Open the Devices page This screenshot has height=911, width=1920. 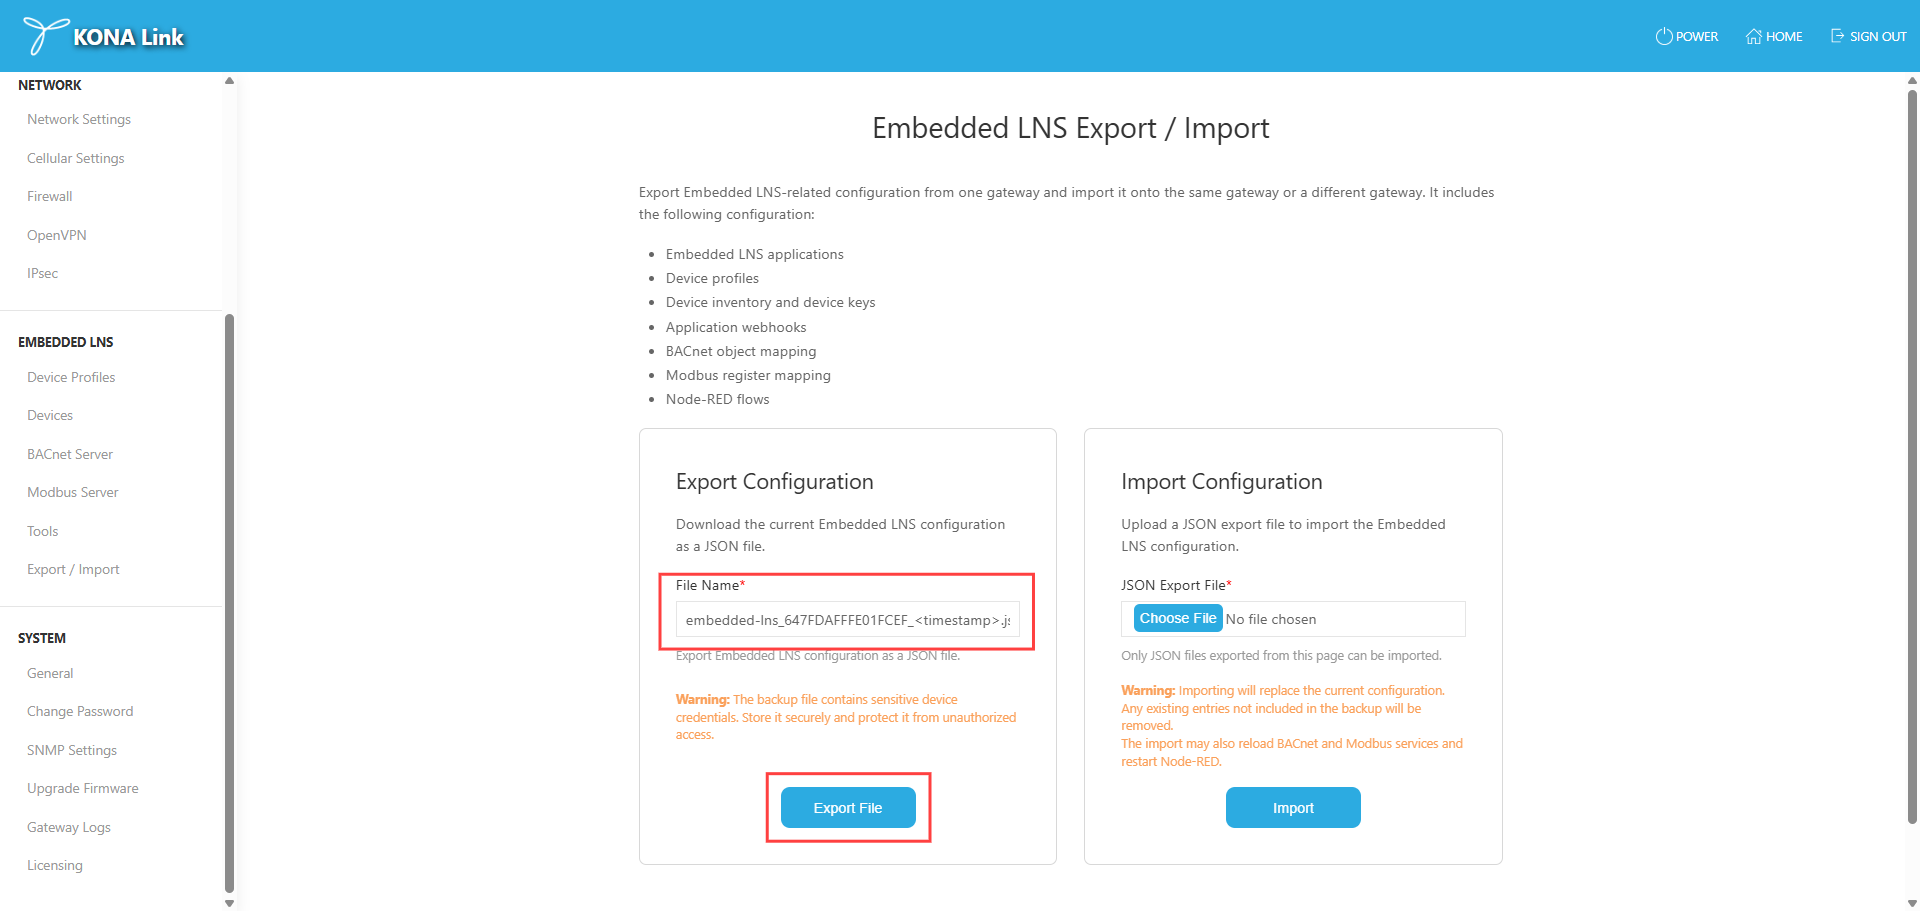point(50,415)
